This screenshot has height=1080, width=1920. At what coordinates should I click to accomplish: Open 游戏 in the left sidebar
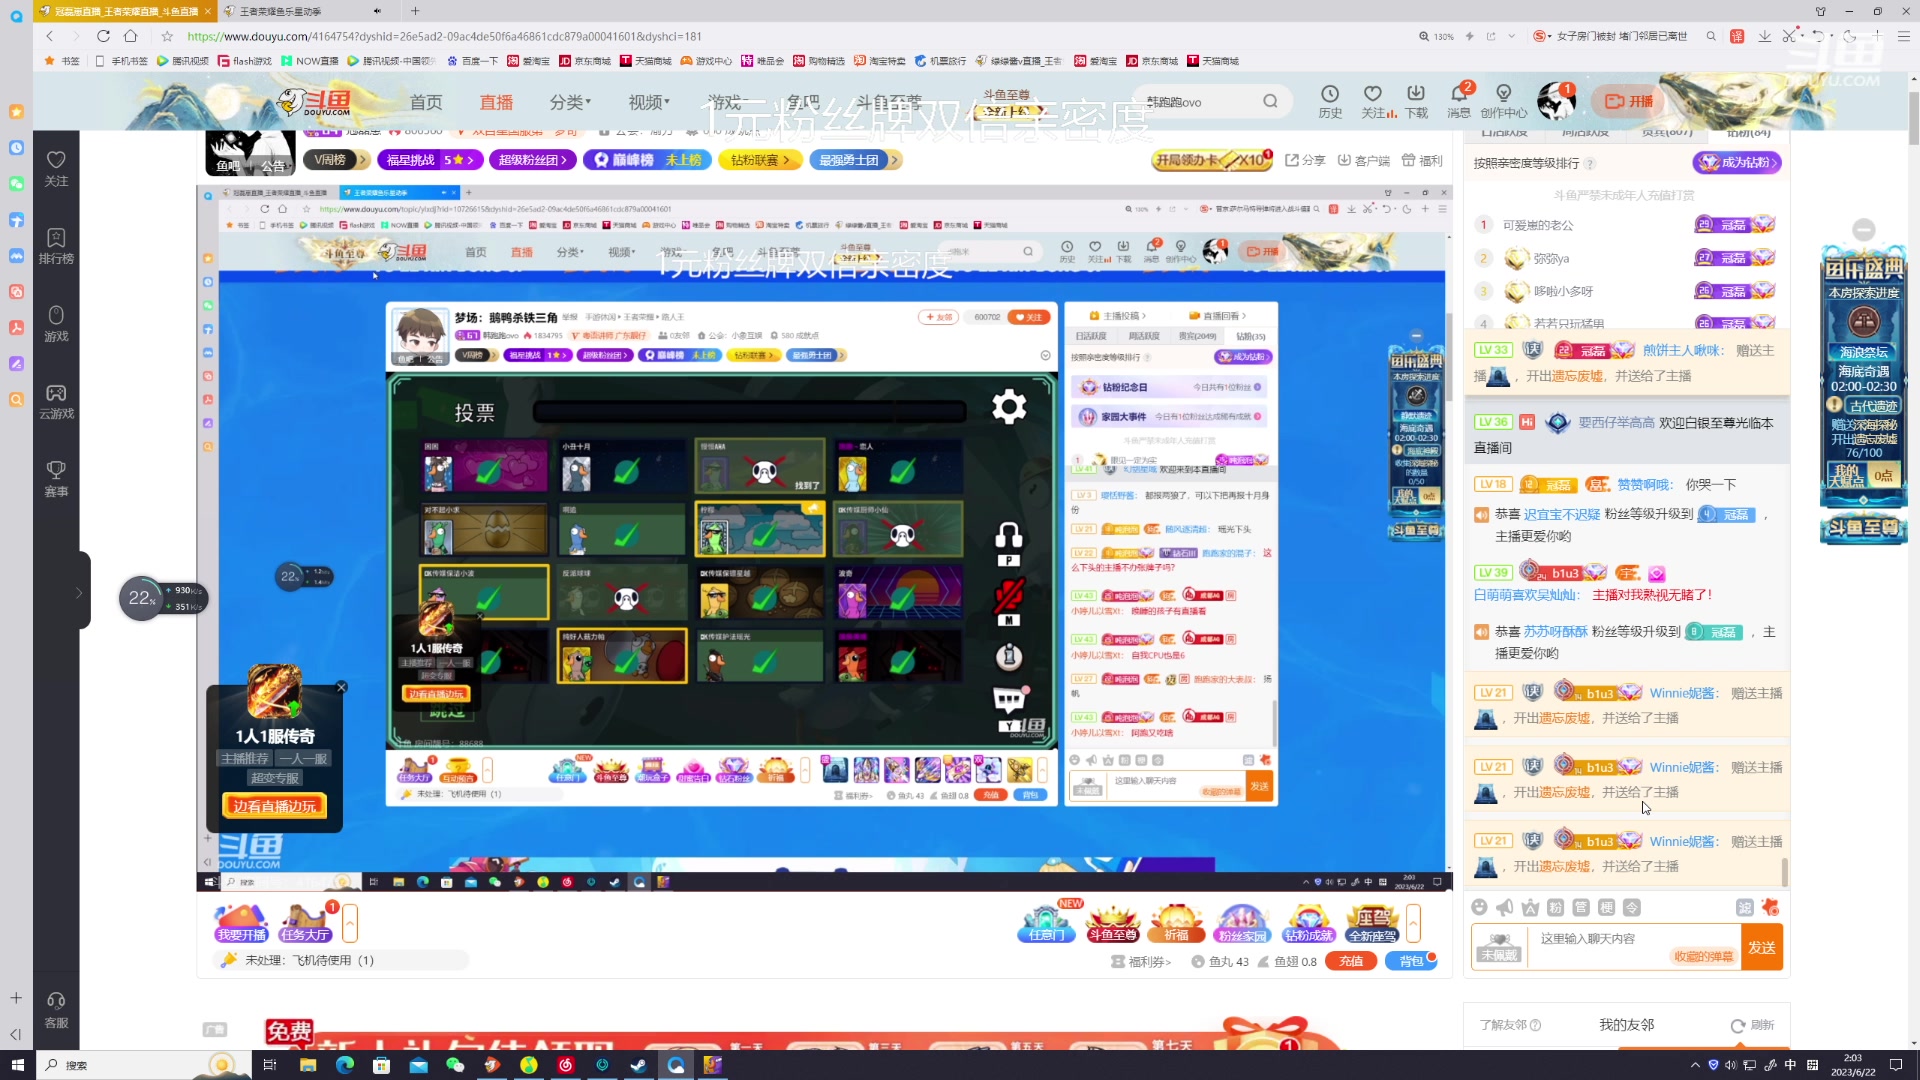tap(56, 323)
